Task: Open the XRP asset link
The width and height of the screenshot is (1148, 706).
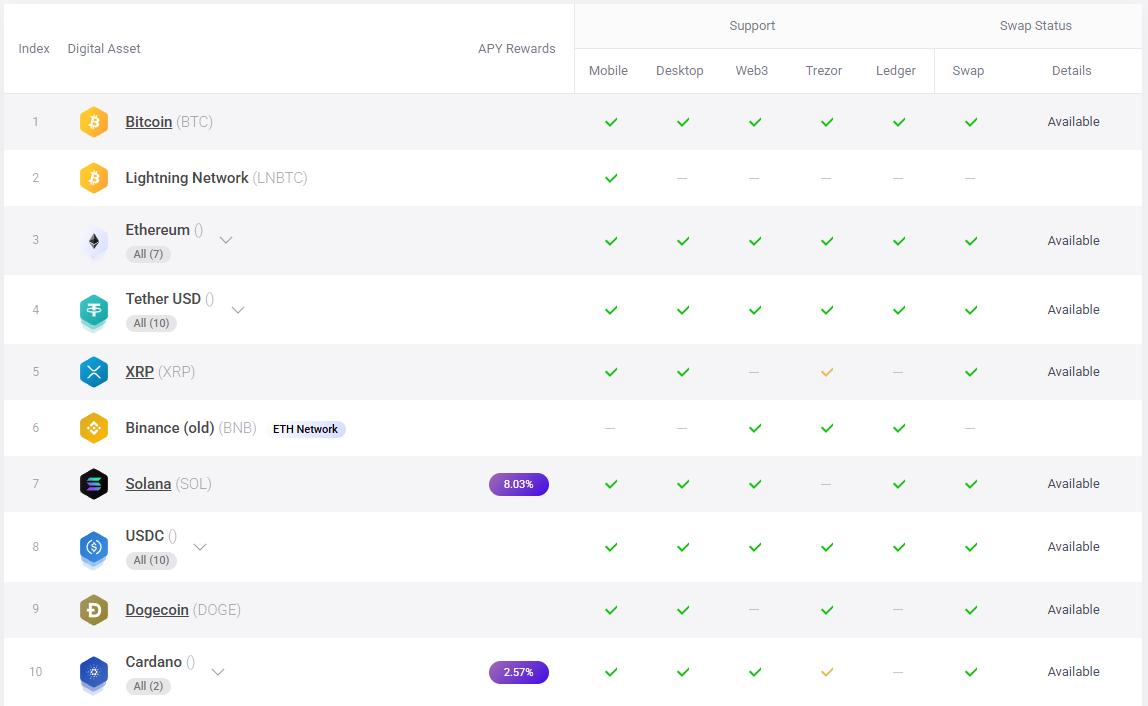Action: (x=139, y=371)
